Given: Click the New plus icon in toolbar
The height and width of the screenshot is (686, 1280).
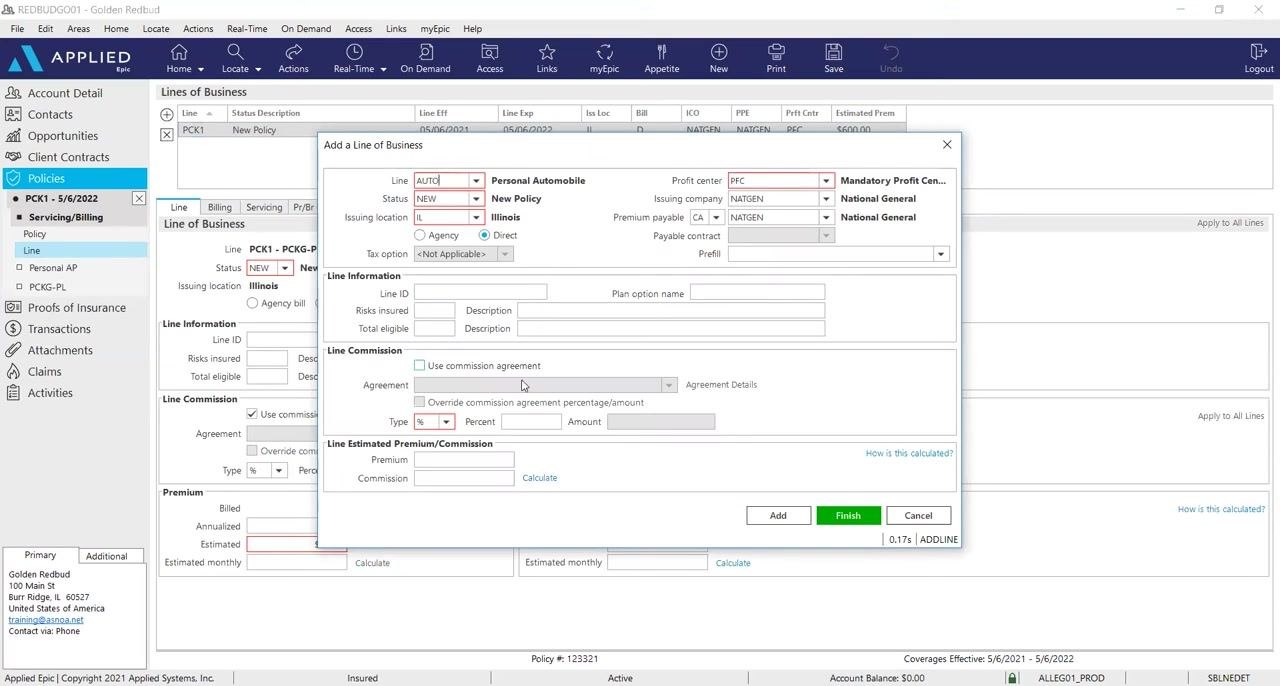Looking at the screenshot, I should point(719,52).
